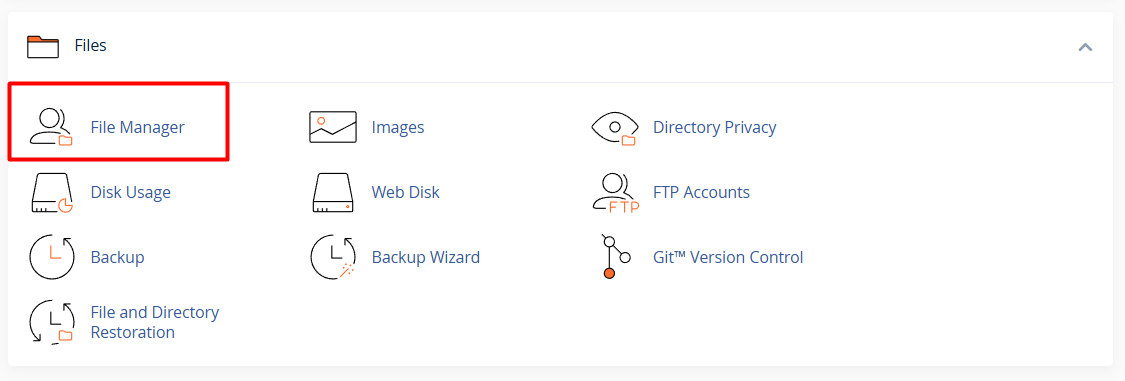Go to the Images link
Image resolution: width=1125 pixels, height=381 pixels.
[397, 128]
